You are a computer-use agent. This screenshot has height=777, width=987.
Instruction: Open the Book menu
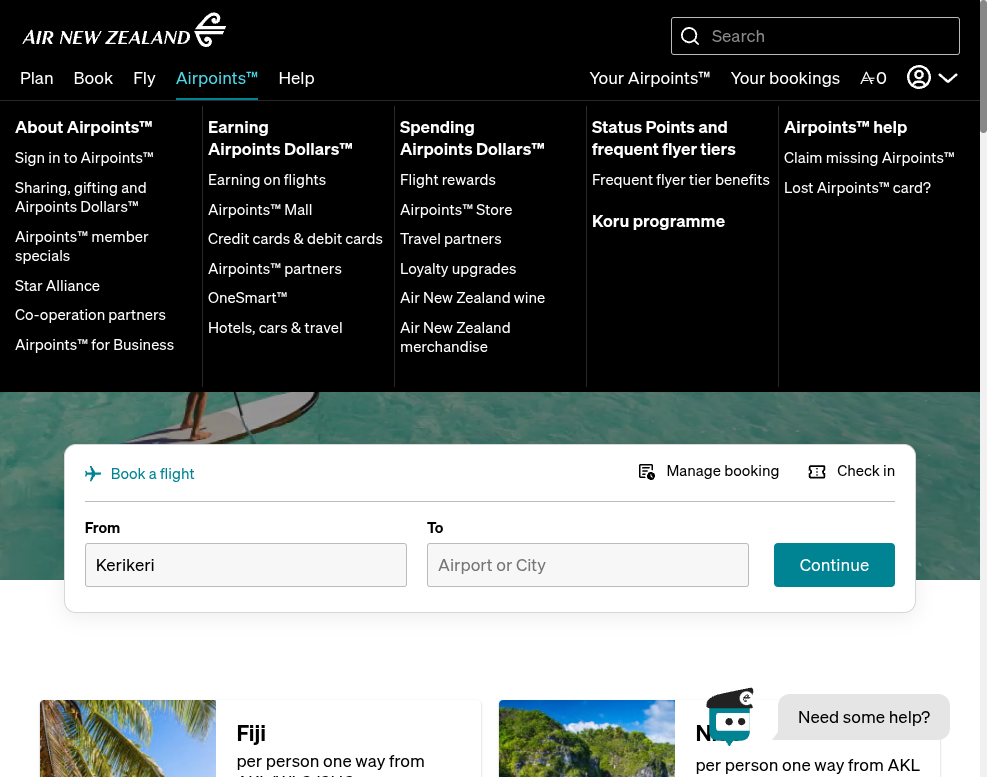[93, 78]
